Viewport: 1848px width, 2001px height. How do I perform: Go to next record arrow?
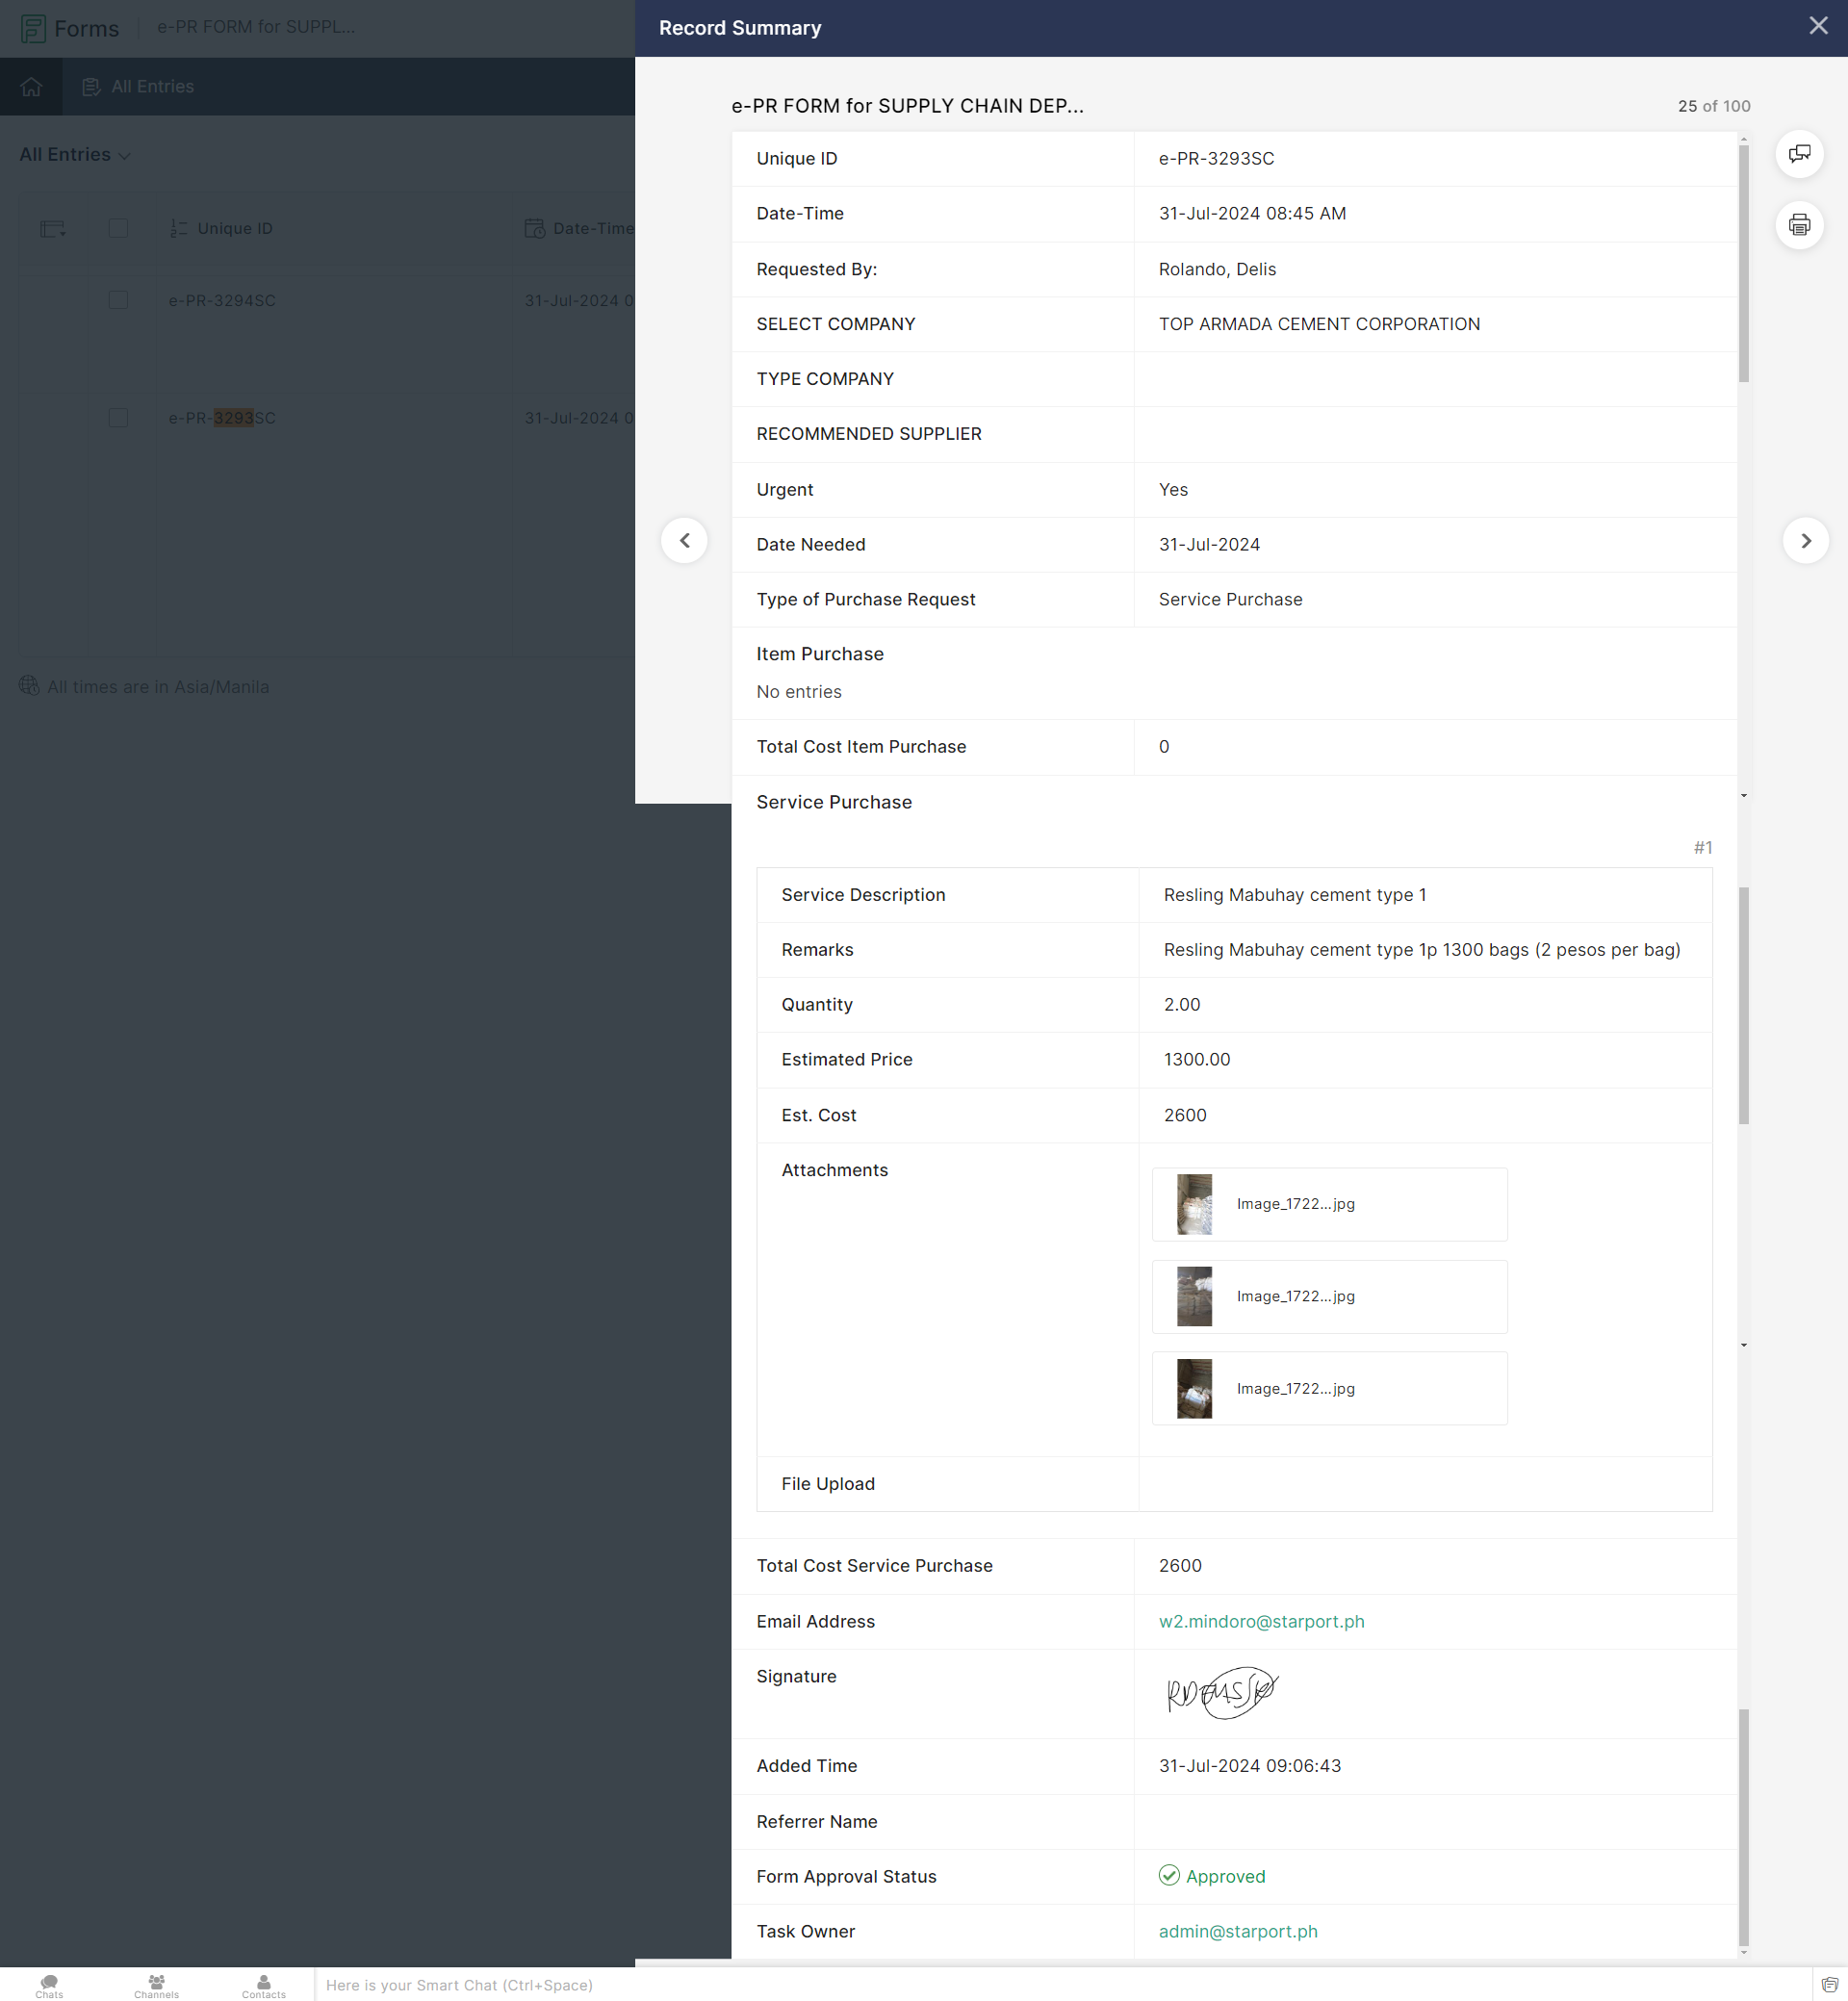click(1805, 540)
